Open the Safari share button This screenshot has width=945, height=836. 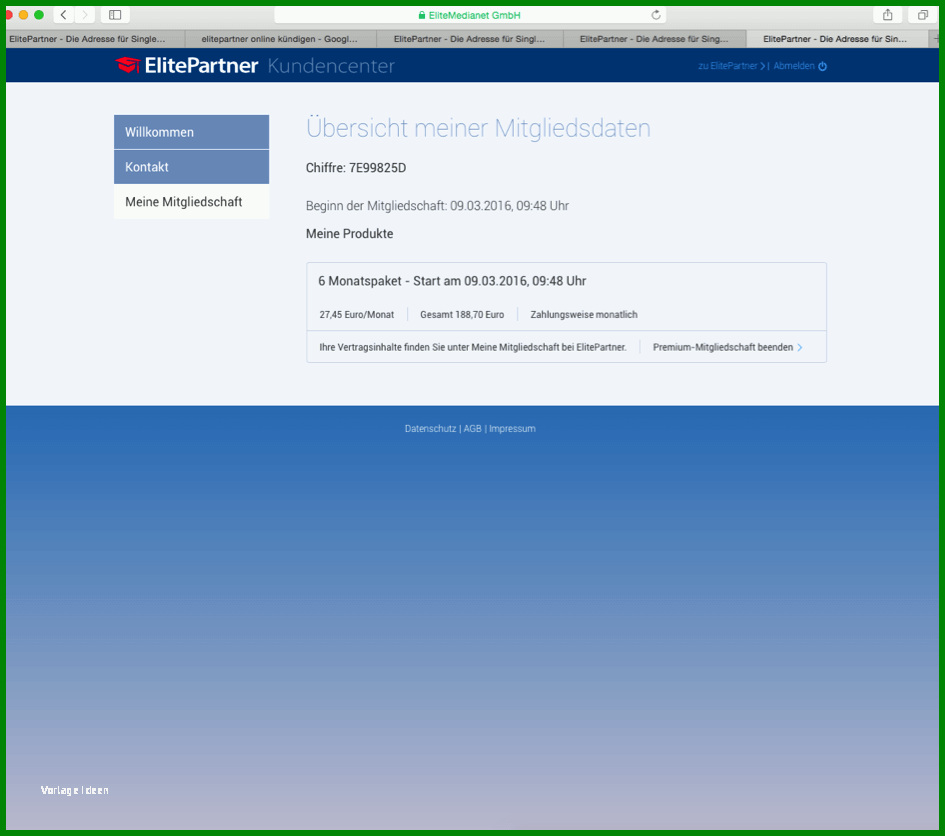pos(887,15)
